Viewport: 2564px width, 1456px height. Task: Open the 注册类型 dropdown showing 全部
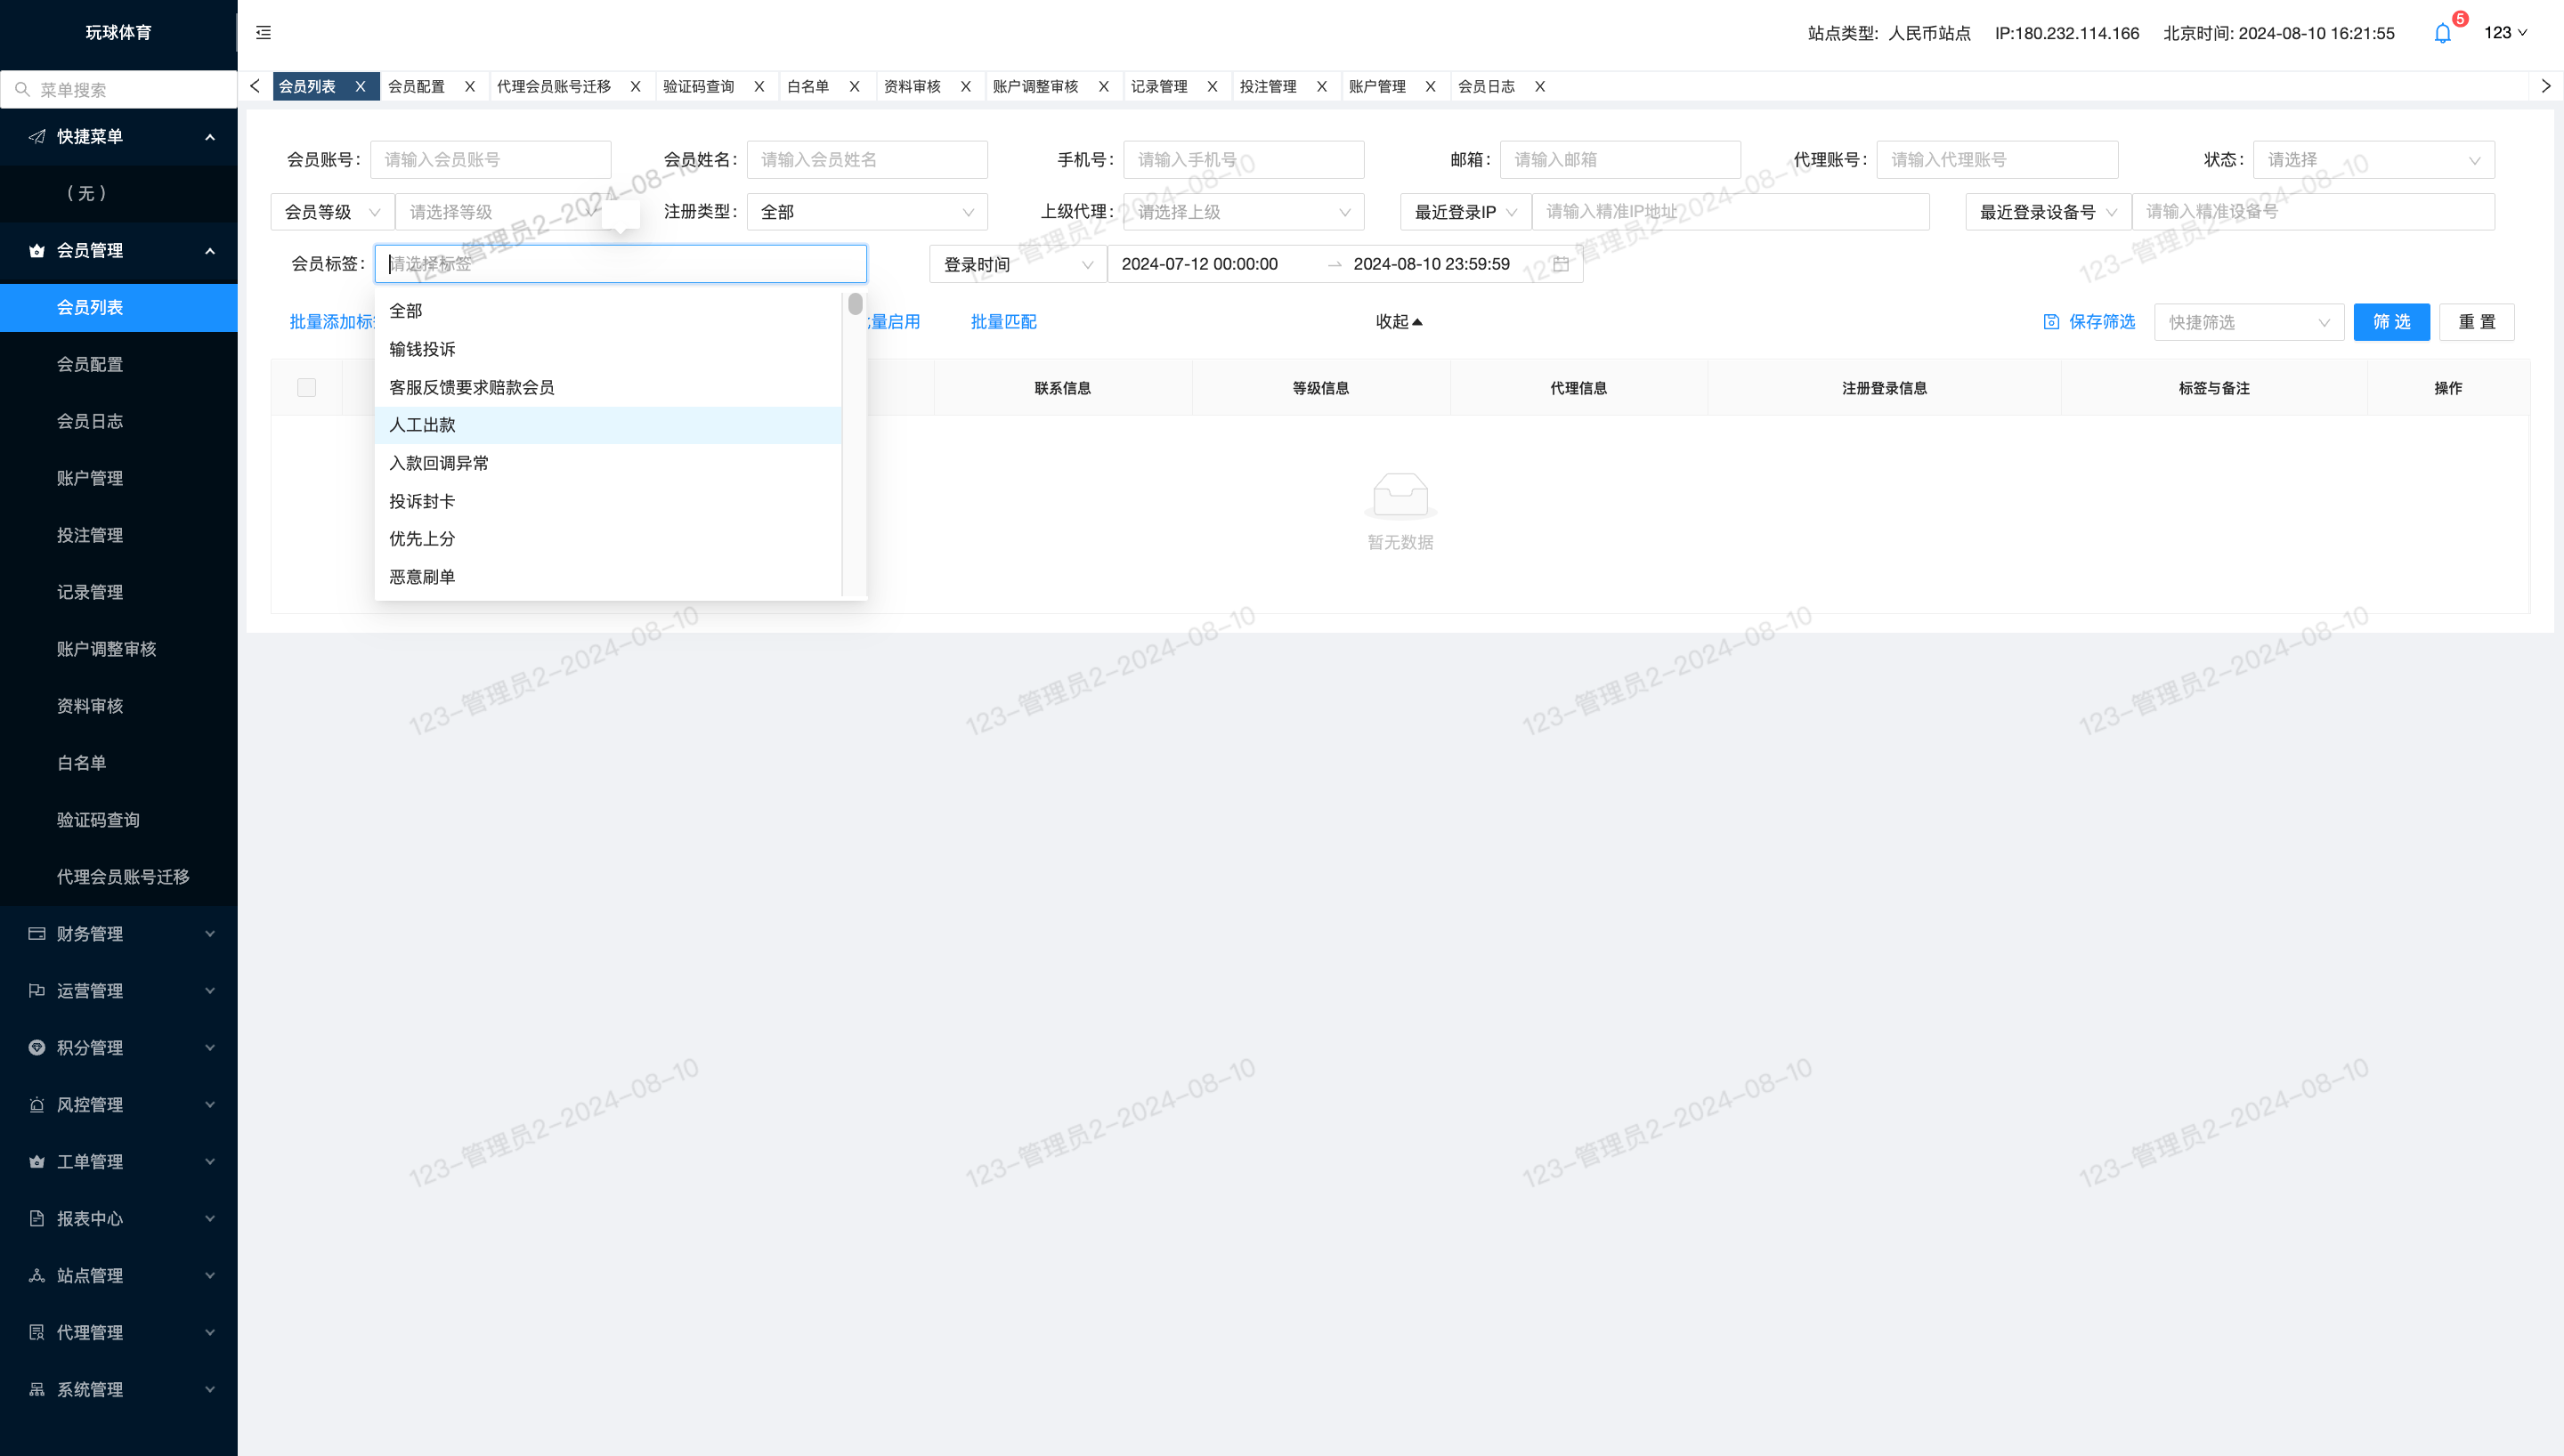867,212
